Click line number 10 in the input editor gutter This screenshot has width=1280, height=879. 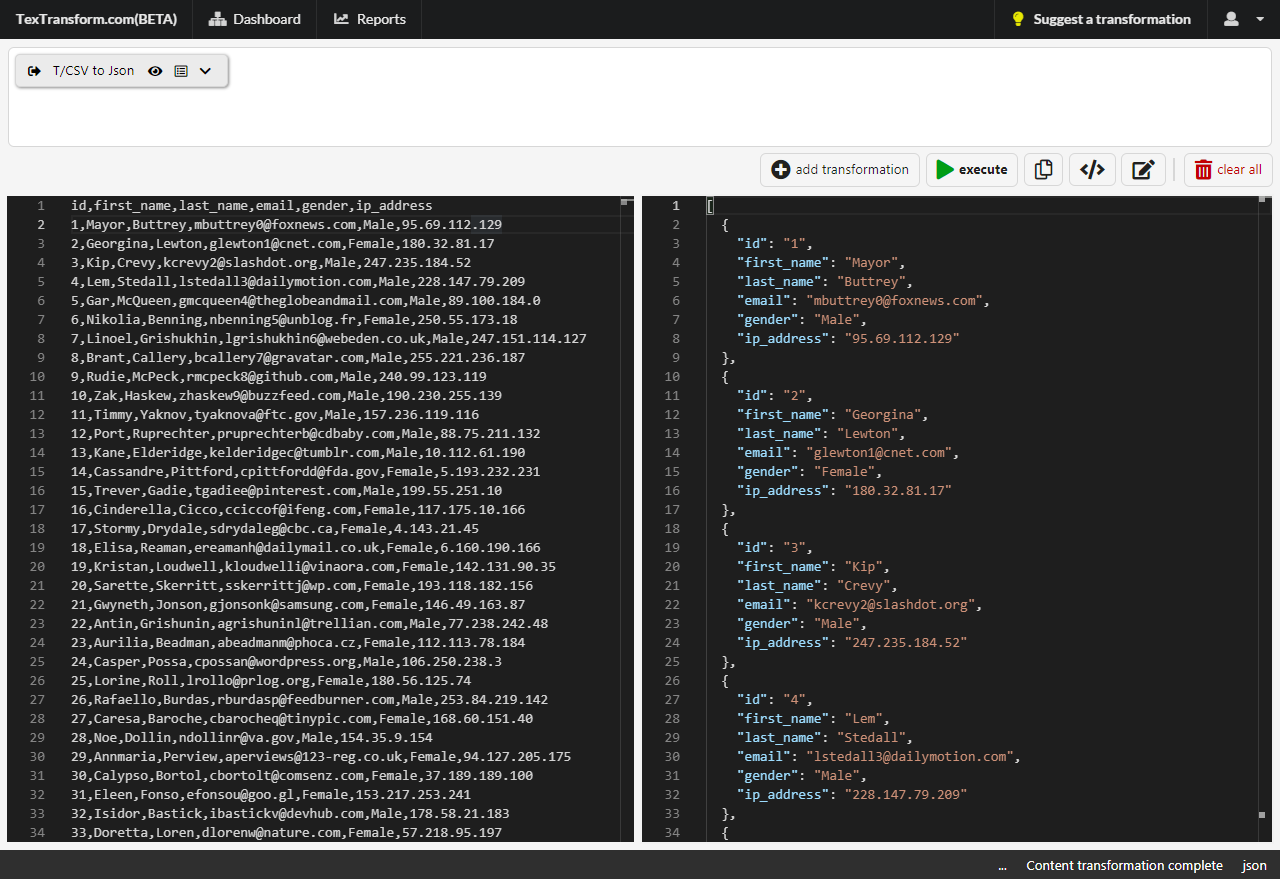point(37,377)
